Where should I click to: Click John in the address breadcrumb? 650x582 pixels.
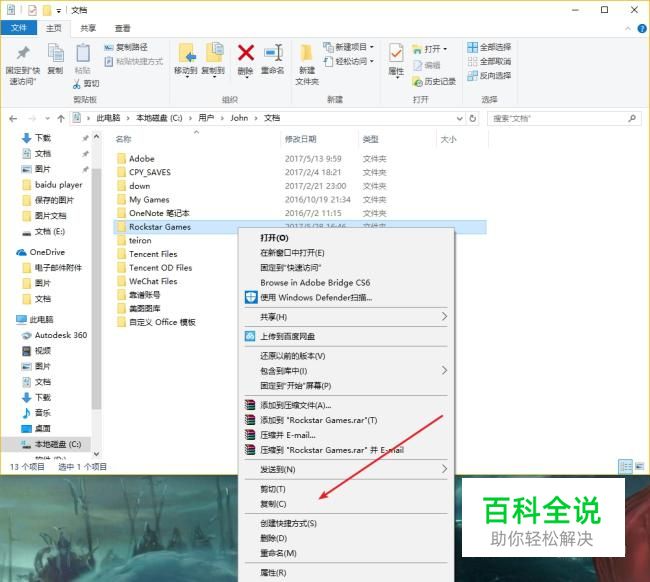(x=239, y=118)
